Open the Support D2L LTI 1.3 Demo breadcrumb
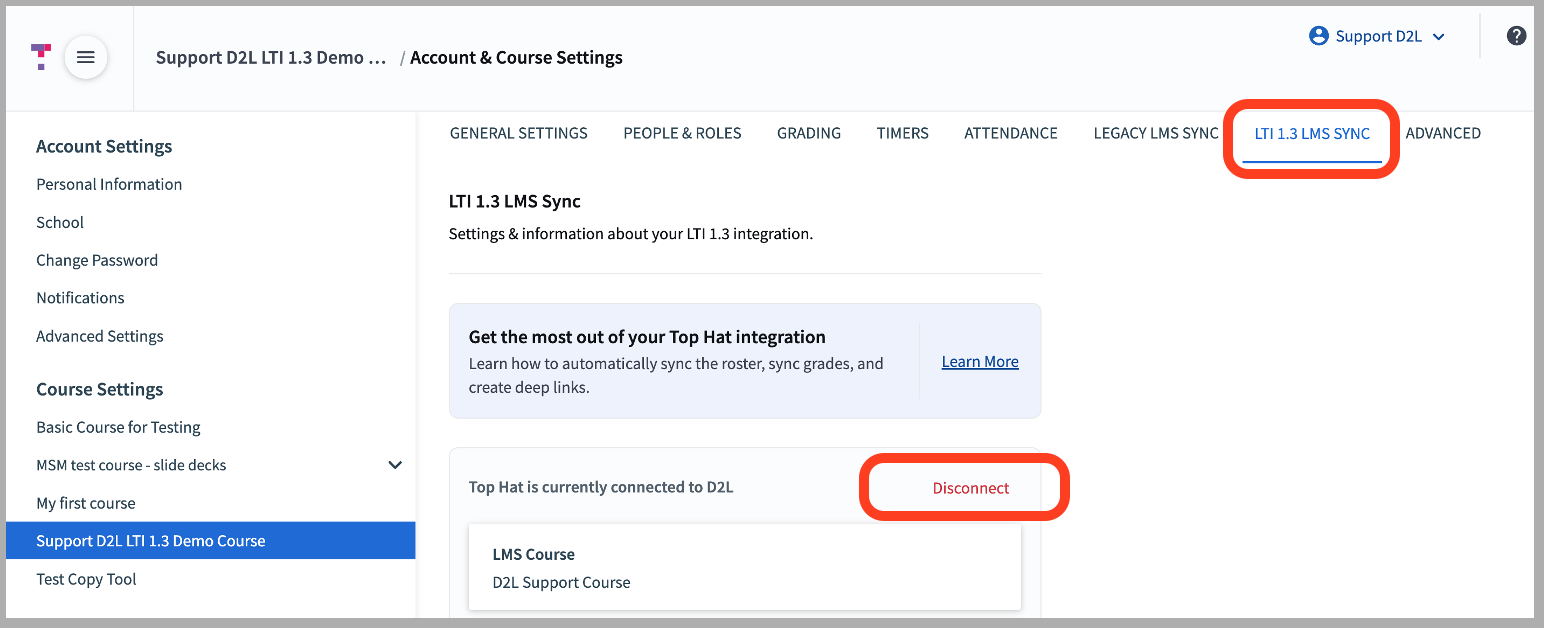 [x=270, y=57]
